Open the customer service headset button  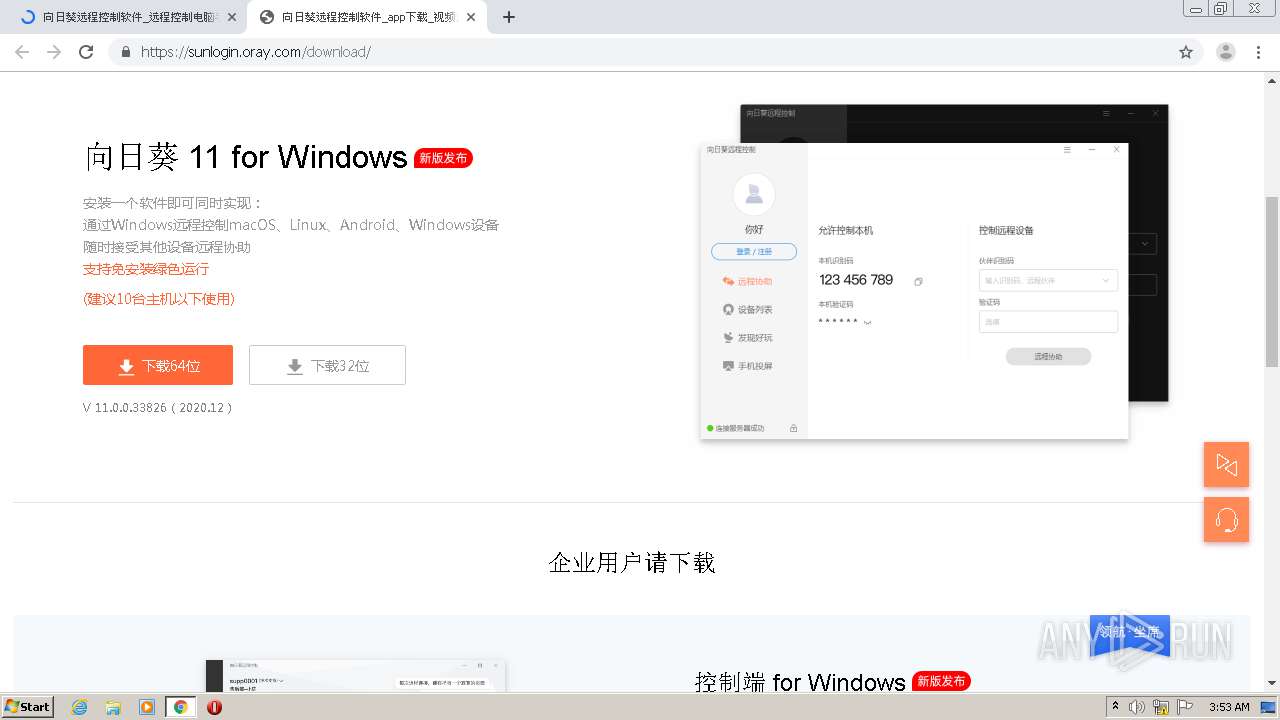click(x=1226, y=520)
